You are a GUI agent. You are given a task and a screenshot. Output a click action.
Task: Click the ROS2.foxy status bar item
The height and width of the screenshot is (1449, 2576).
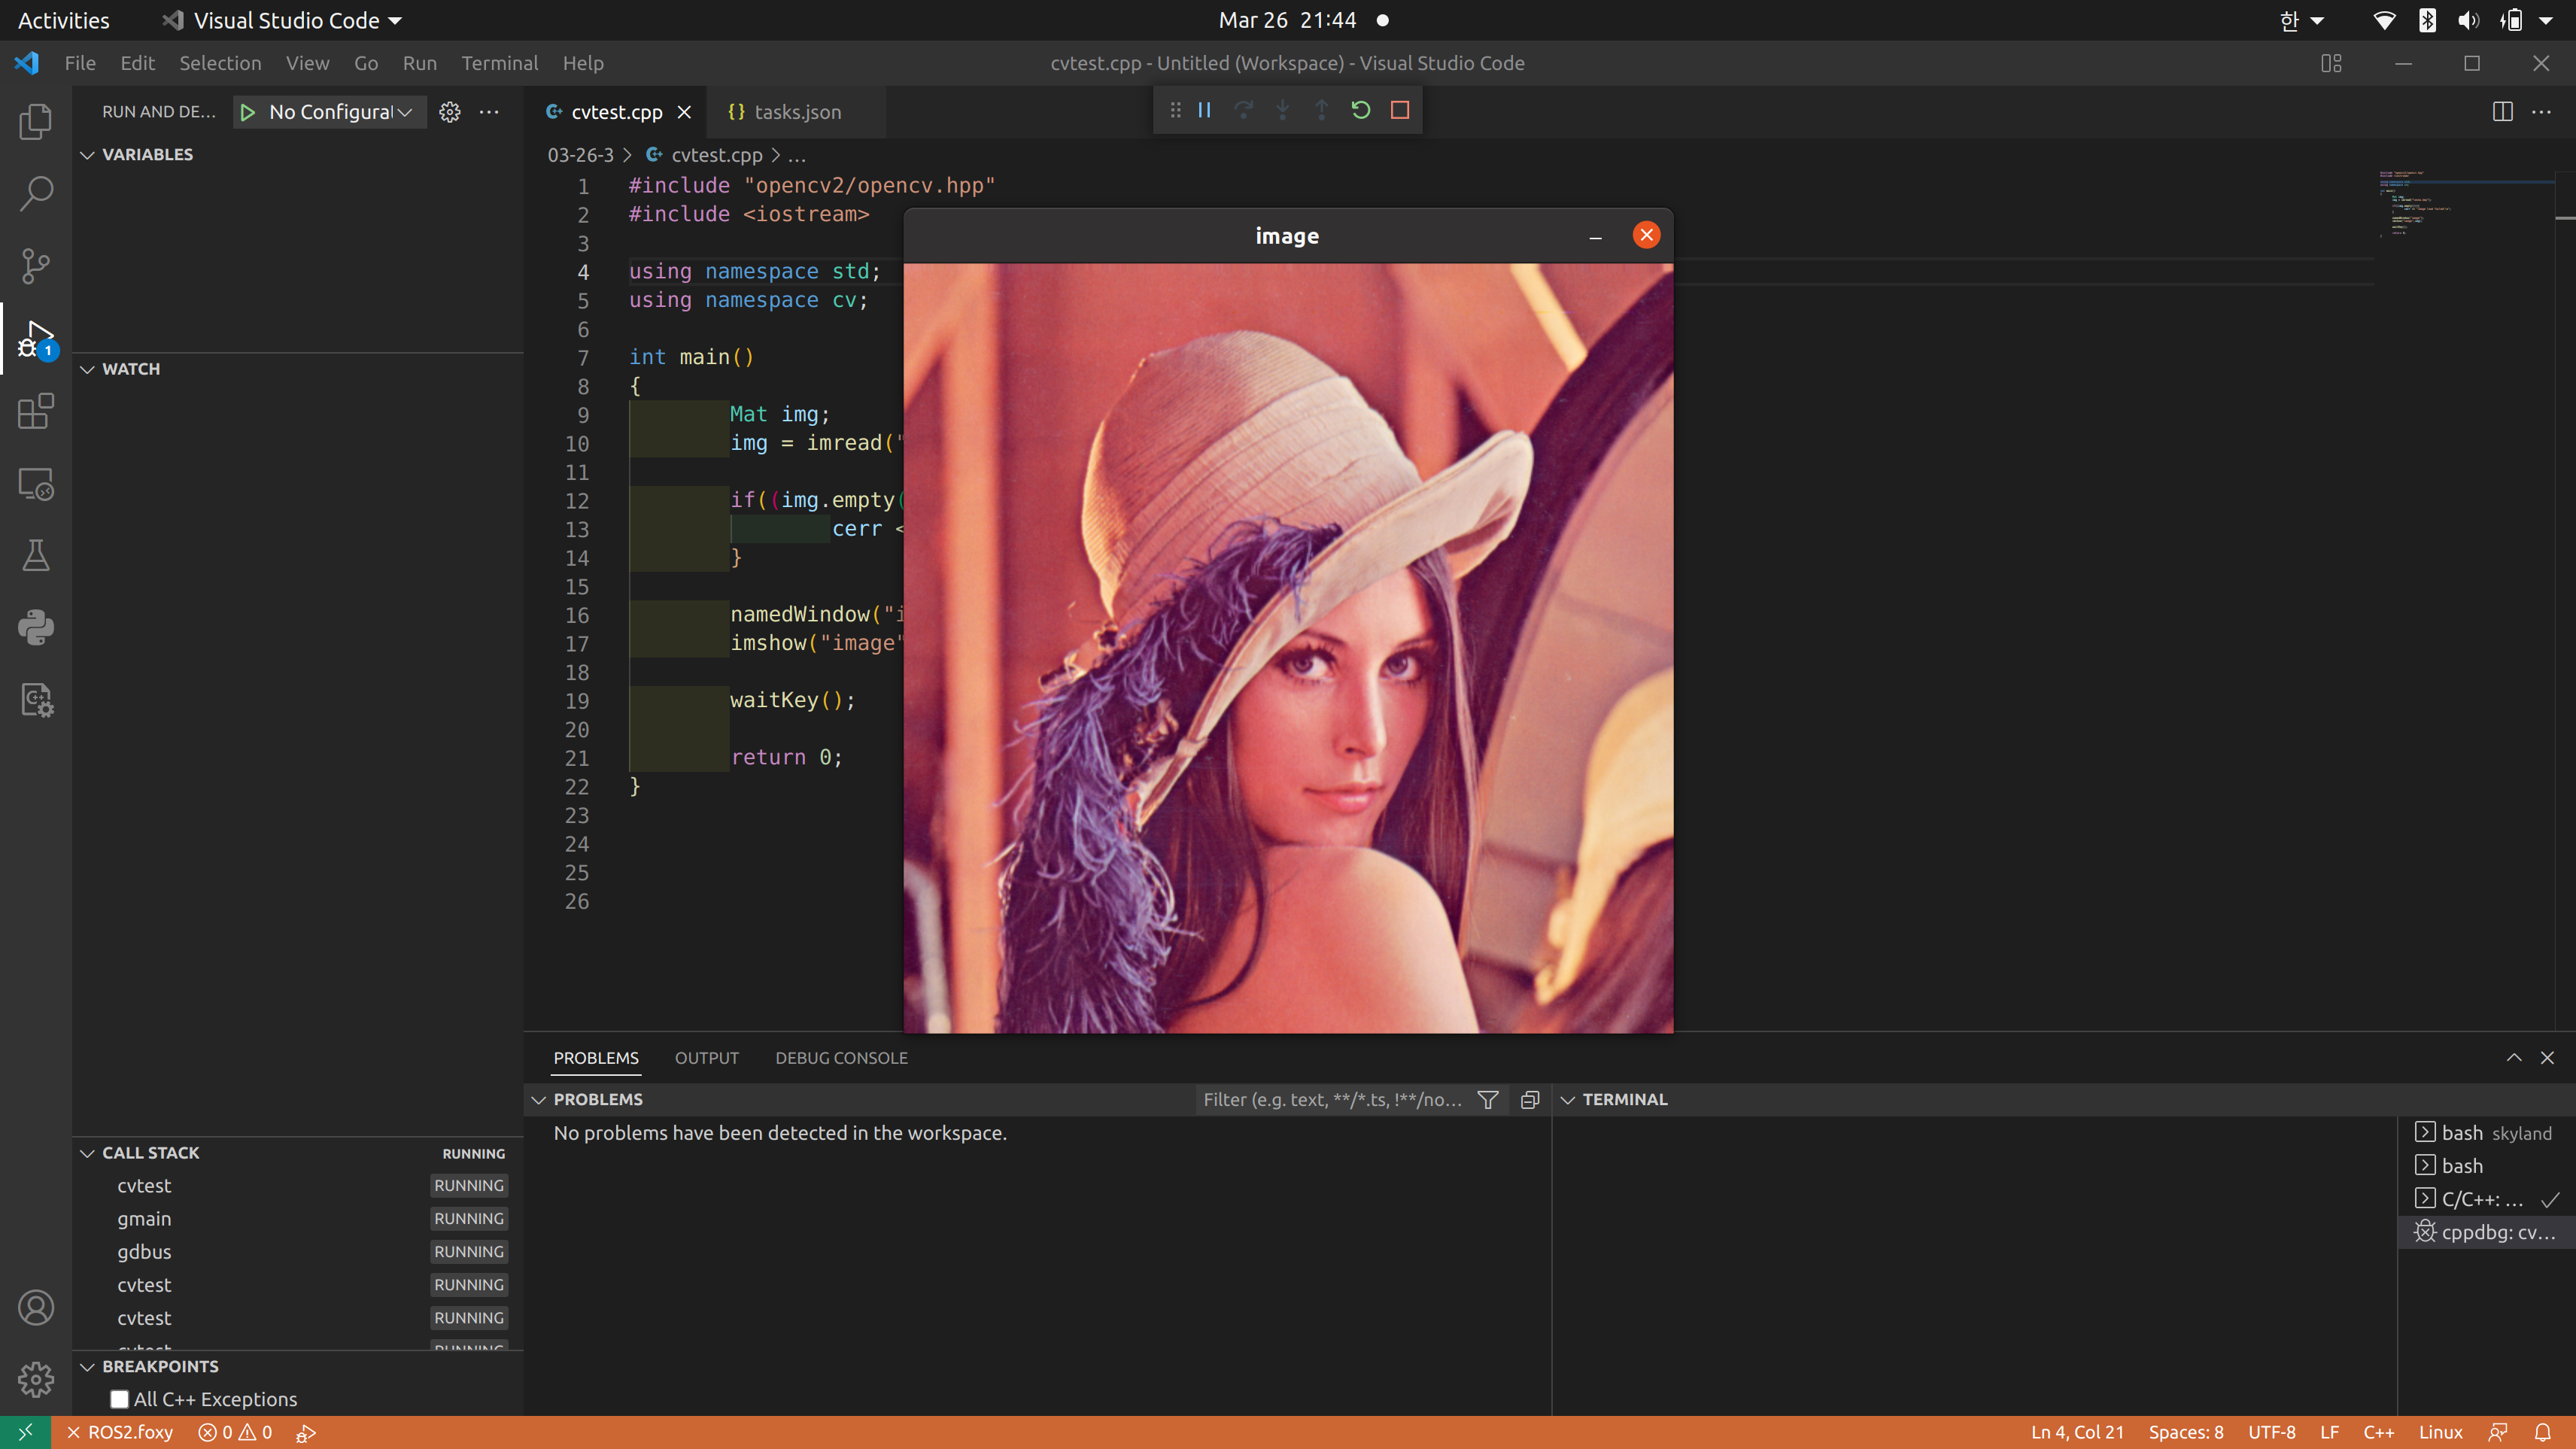120,1432
